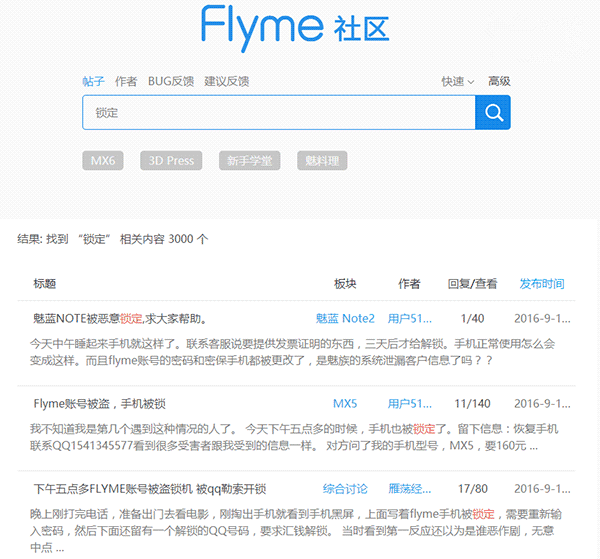Select the 帖子 search tab

pyautogui.click(x=93, y=81)
